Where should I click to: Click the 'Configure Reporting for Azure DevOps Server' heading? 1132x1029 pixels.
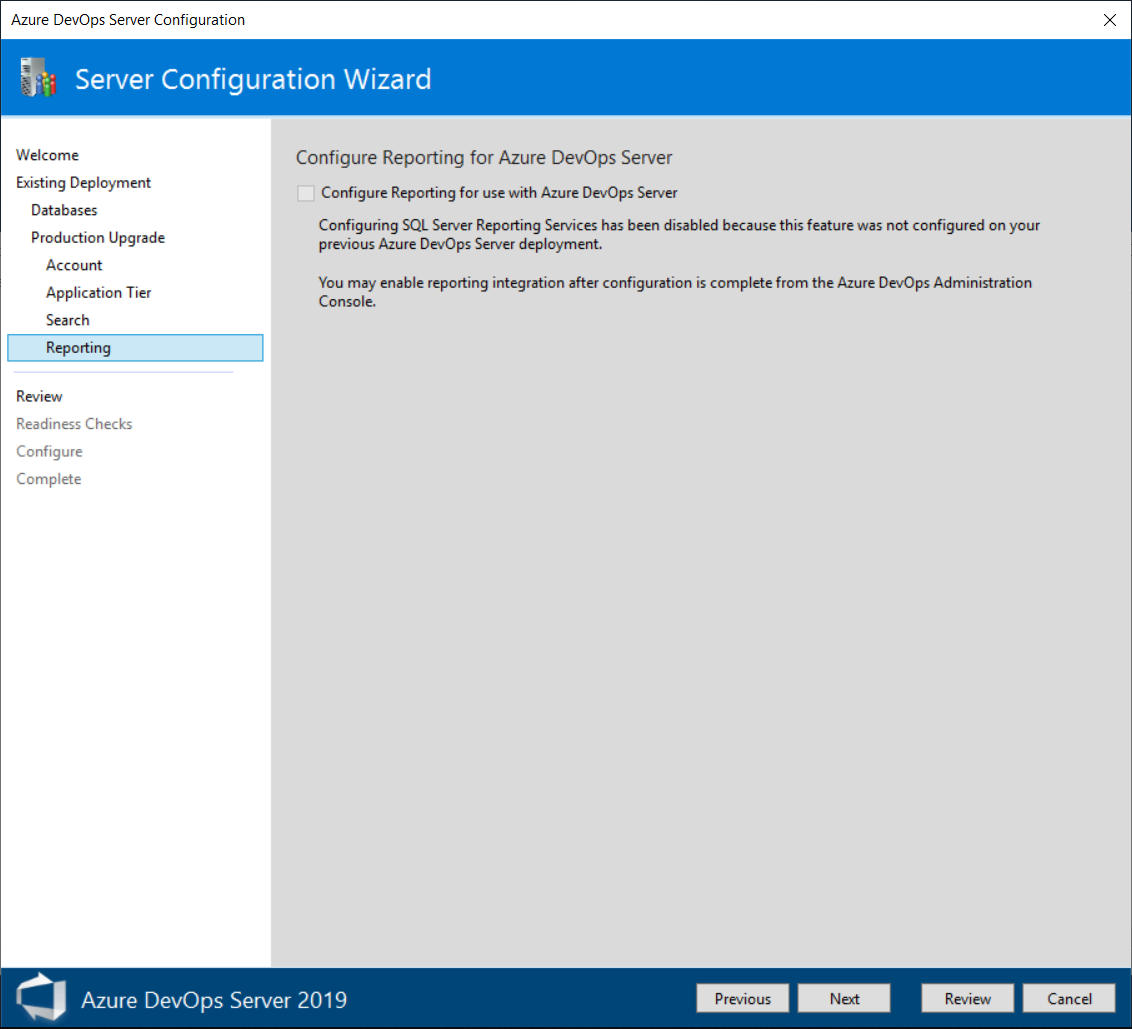point(484,157)
